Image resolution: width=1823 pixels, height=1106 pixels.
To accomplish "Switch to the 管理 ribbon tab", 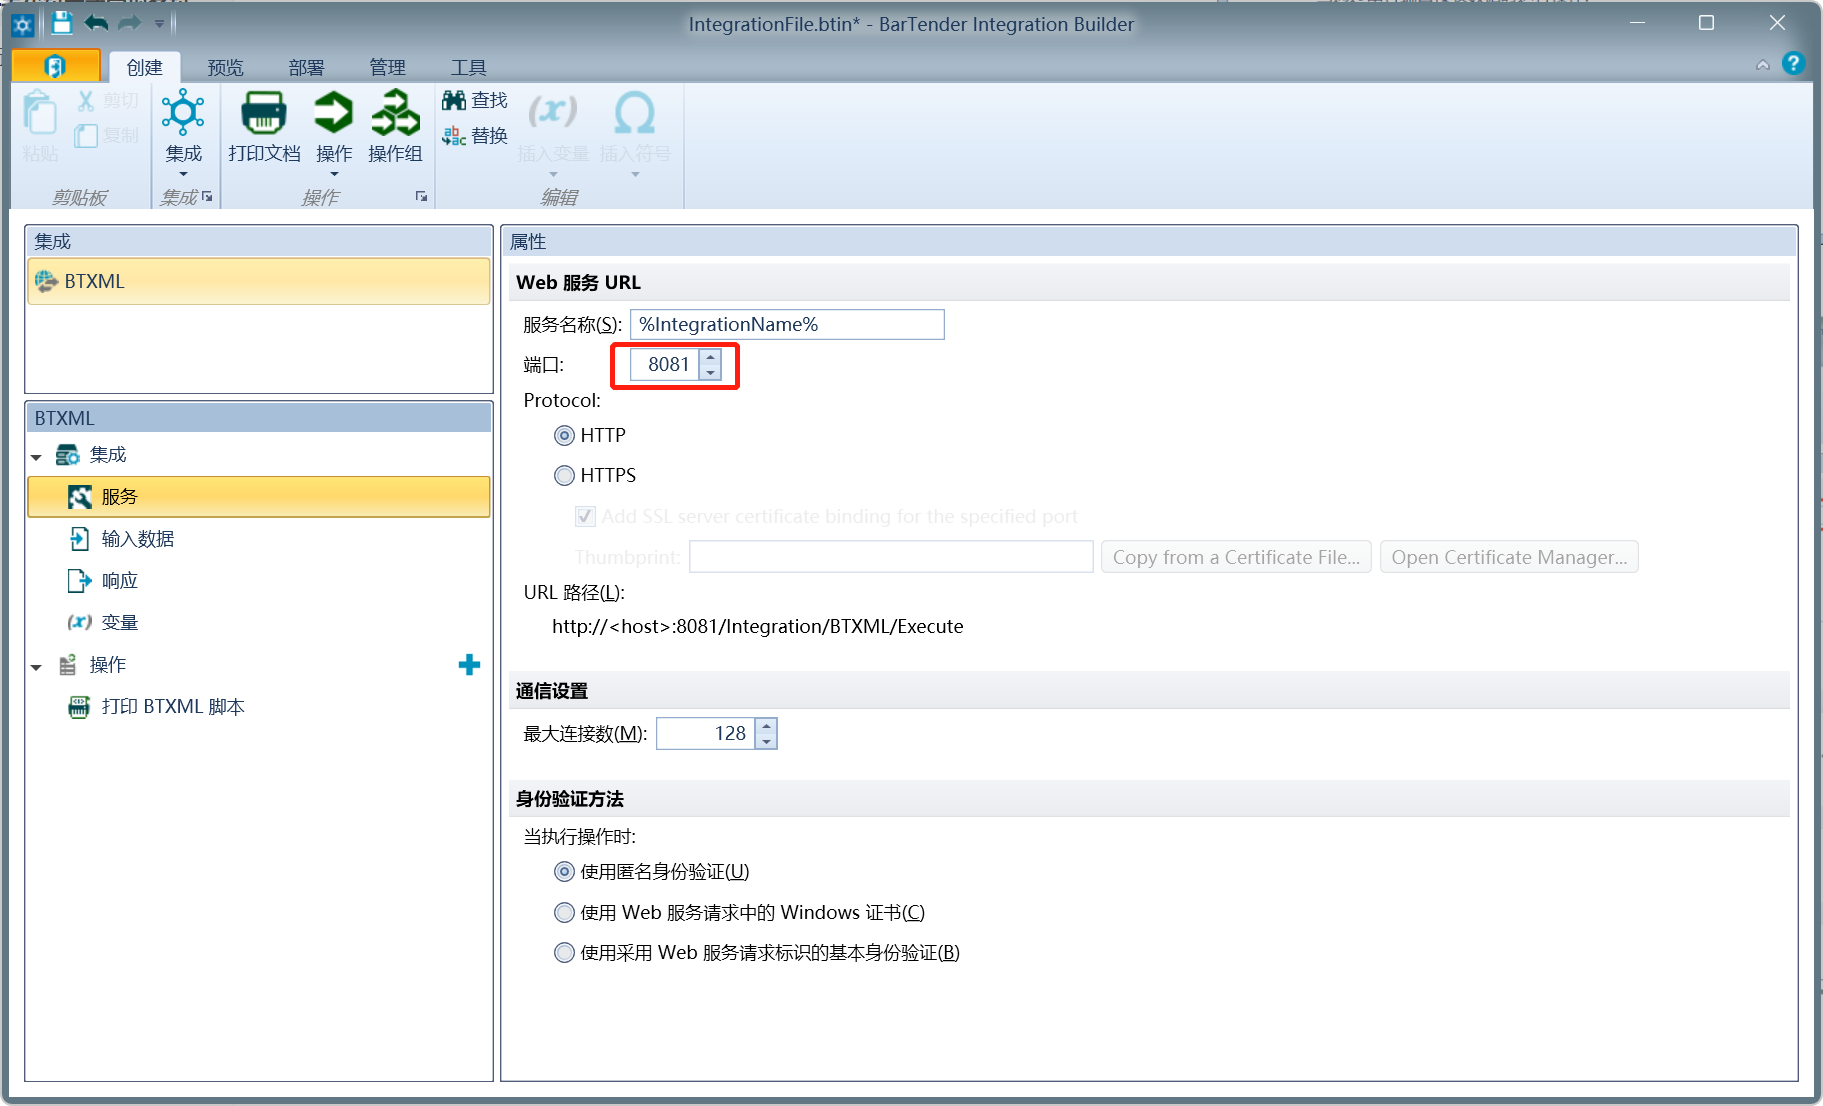I will tap(387, 67).
